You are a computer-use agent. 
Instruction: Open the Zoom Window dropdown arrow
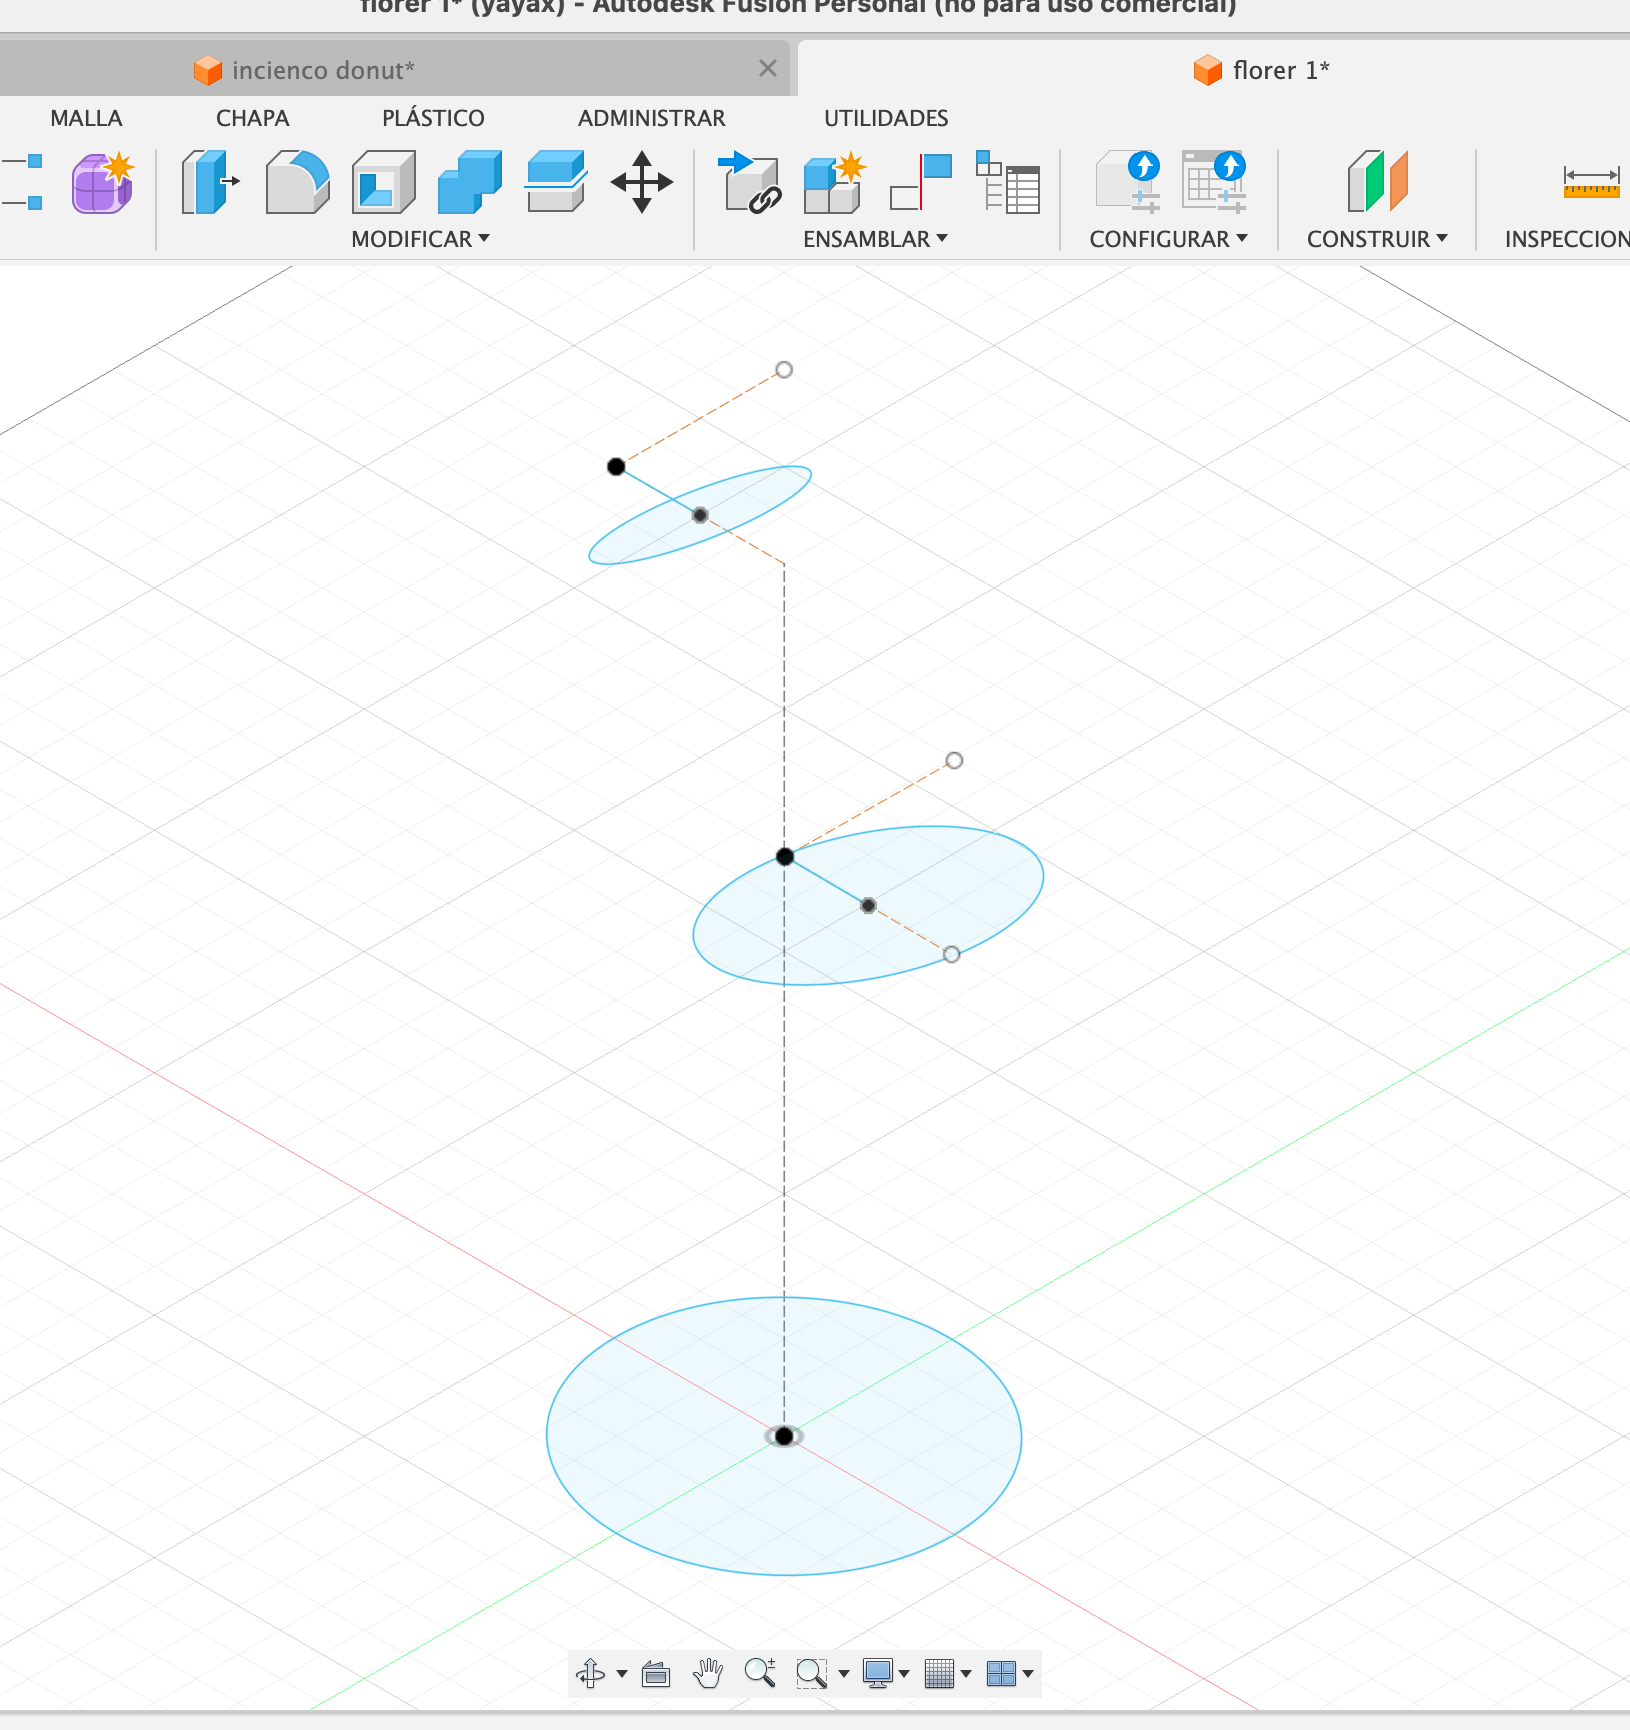844,1674
